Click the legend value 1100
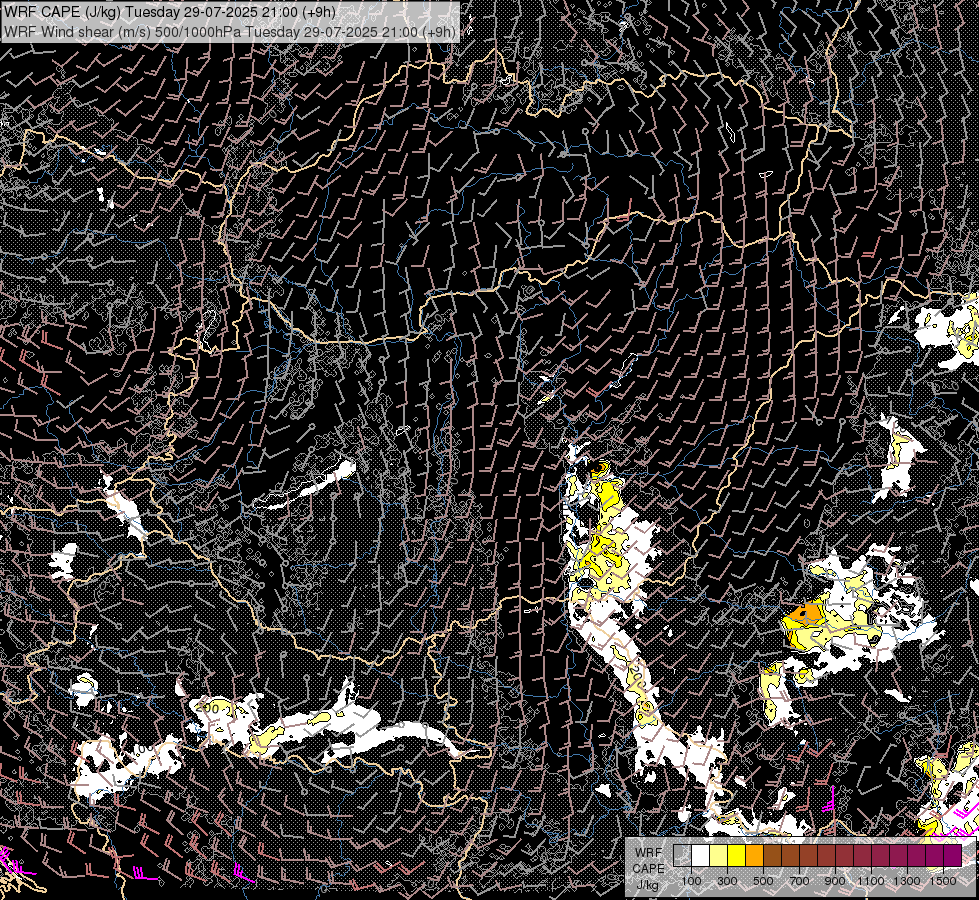The width and height of the screenshot is (979, 900). pos(871,881)
